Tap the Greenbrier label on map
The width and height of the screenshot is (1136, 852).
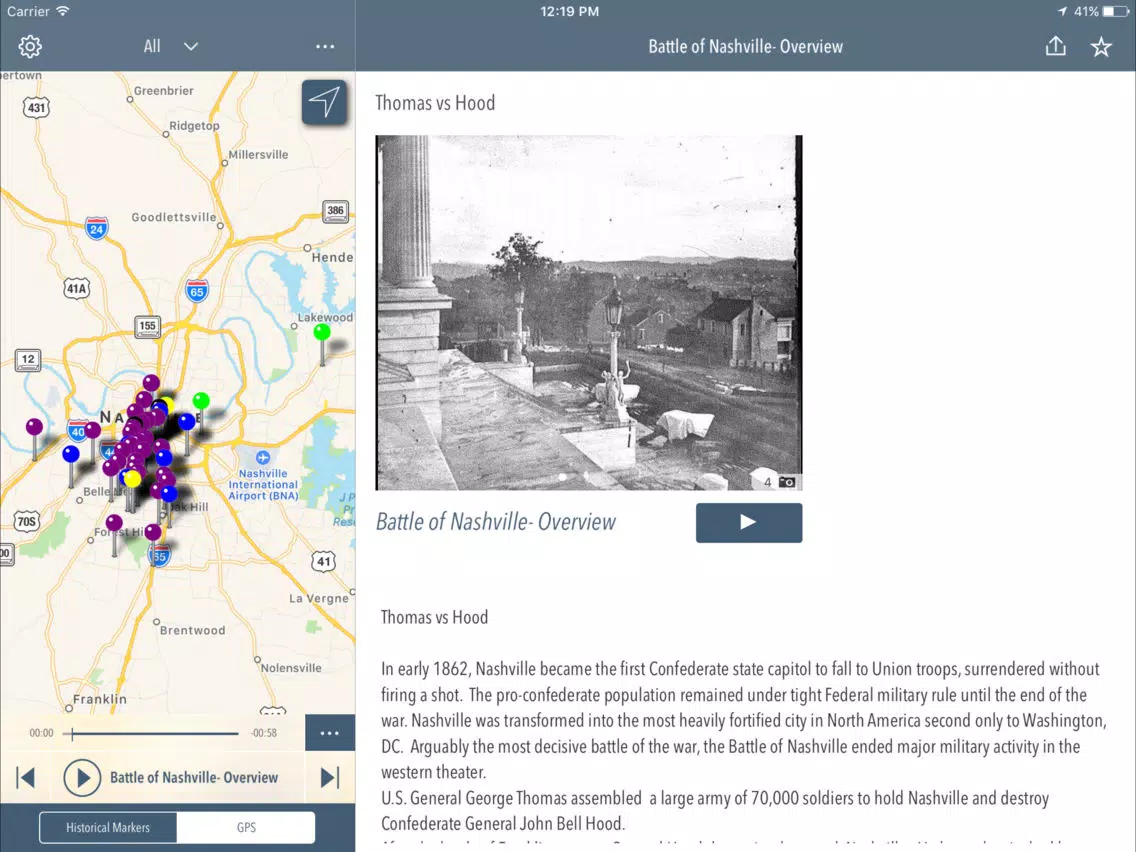coord(164,91)
